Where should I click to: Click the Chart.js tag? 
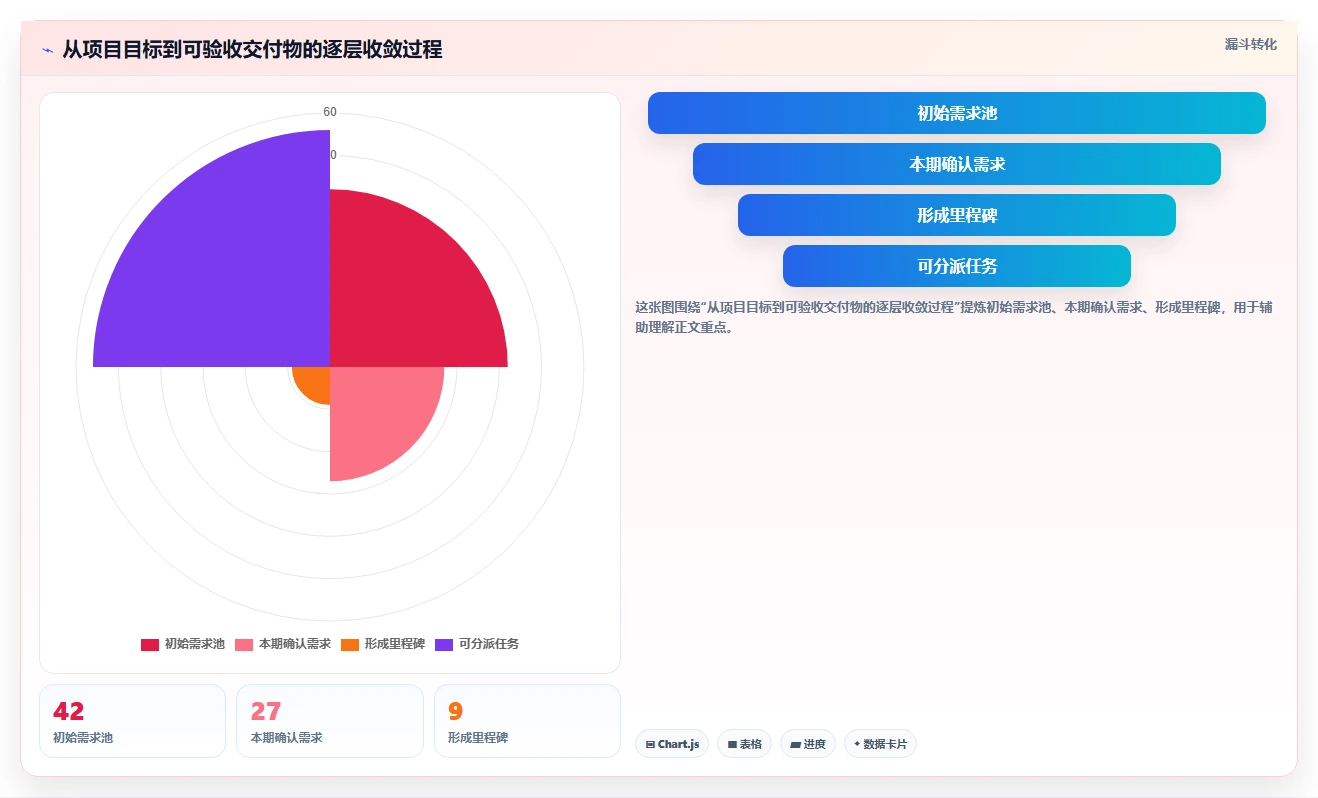click(x=672, y=744)
